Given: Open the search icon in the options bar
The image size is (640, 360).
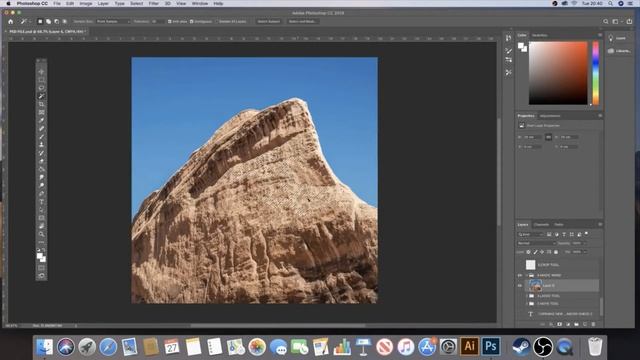Looking at the screenshot, I should point(606,21).
